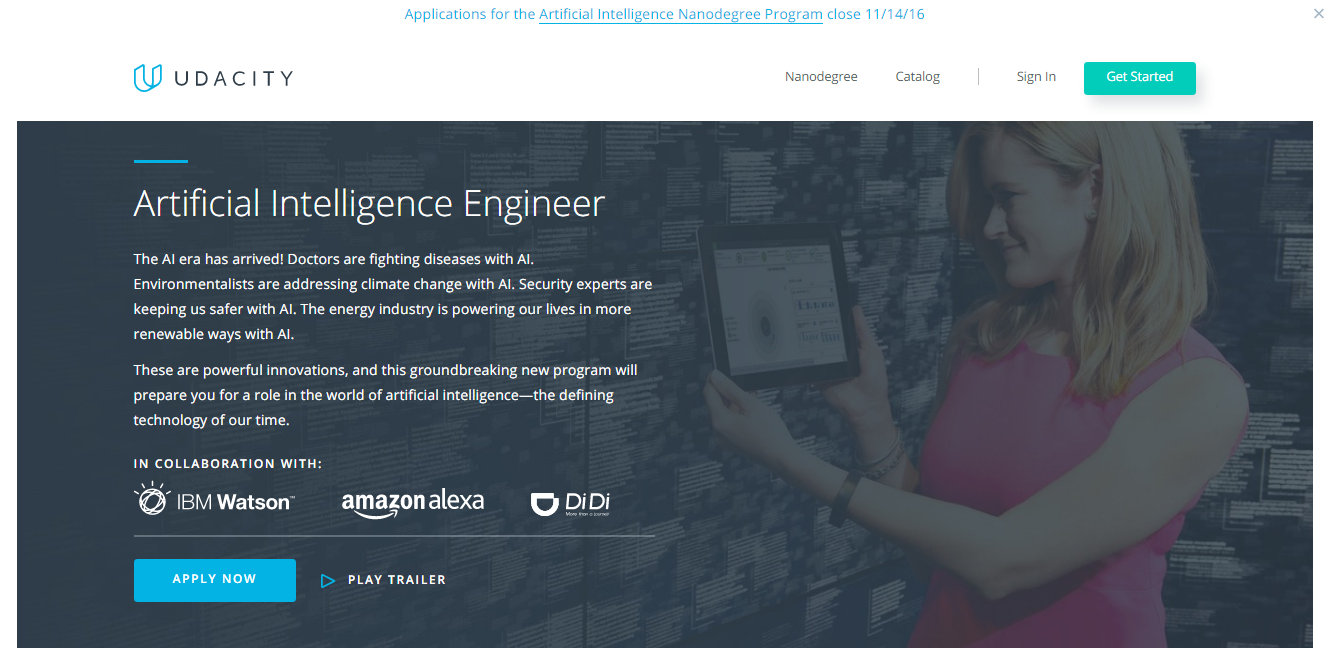
Task: Open the Artificial Intelligence Nanodegree Program link
Action: point(680,14)
